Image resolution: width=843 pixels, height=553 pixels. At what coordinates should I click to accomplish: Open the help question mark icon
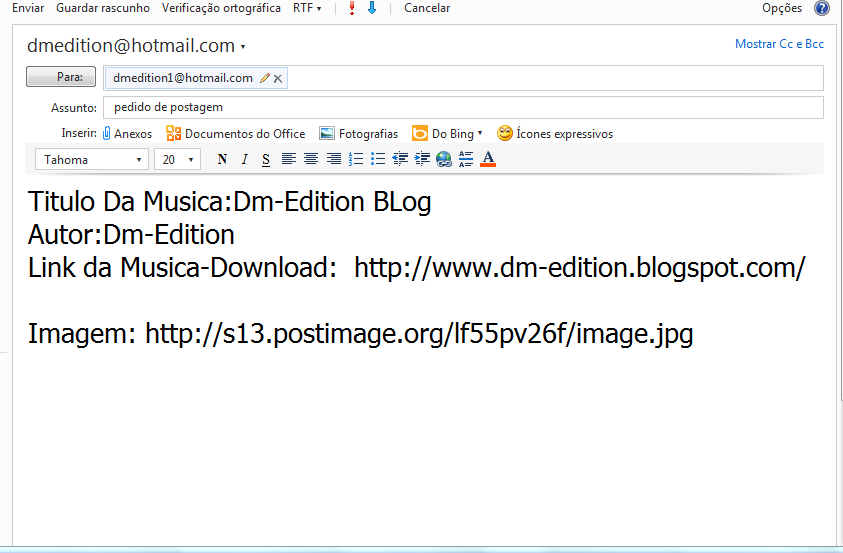(x=821, y=8)
